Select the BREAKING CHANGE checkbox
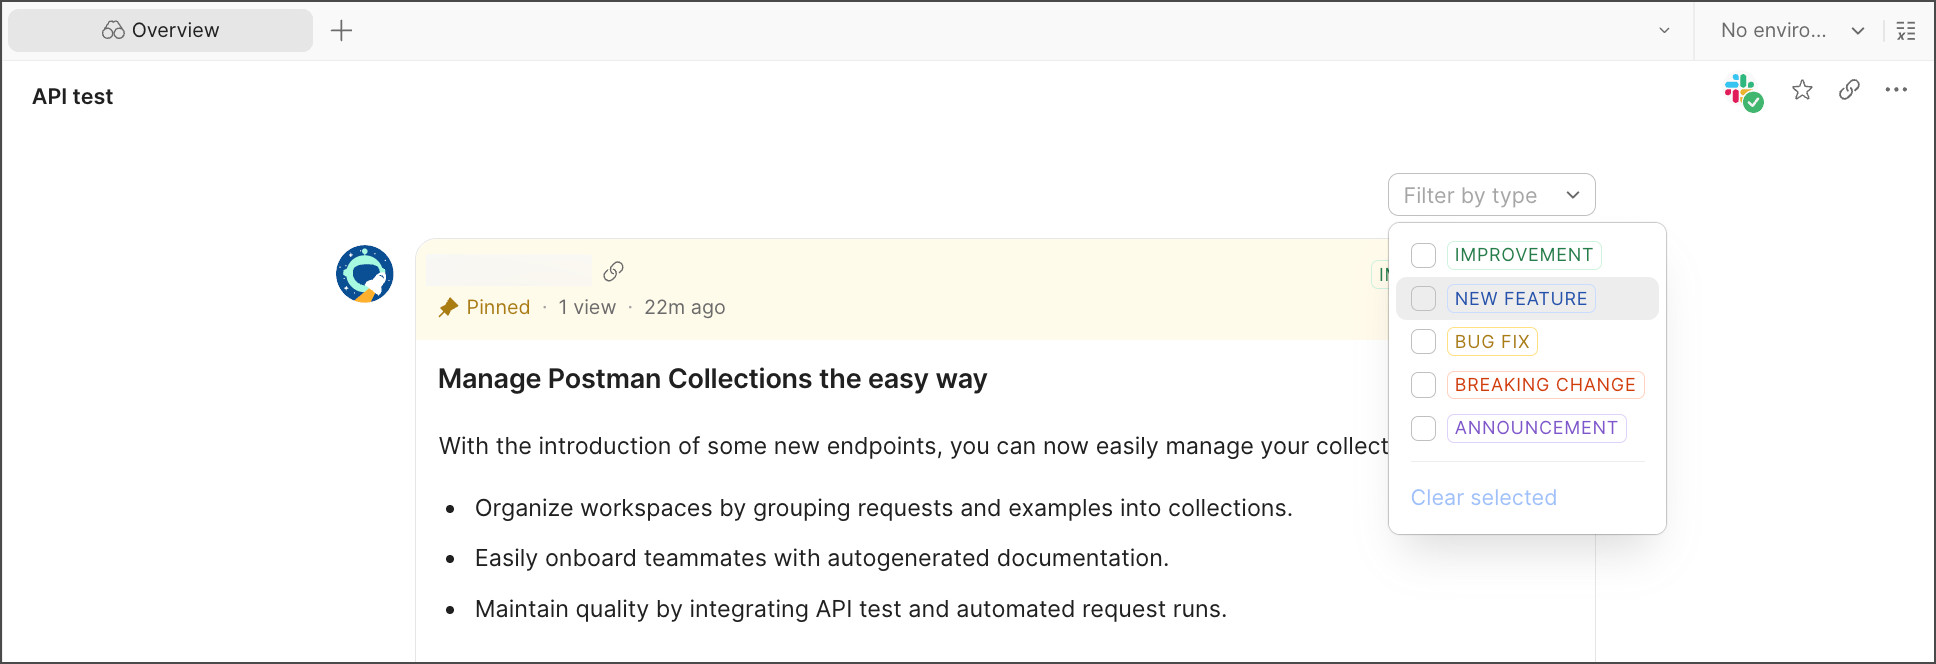The width and height of the screenshot is (1936, 664). 1423,385
